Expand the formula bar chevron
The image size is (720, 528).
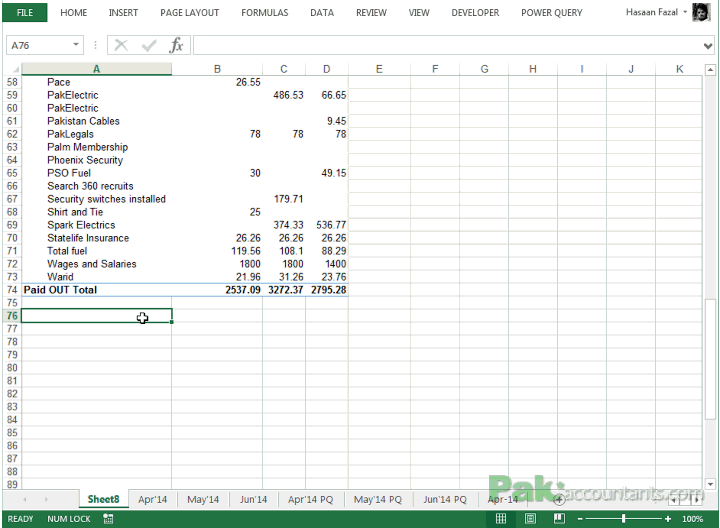[708, 45]
